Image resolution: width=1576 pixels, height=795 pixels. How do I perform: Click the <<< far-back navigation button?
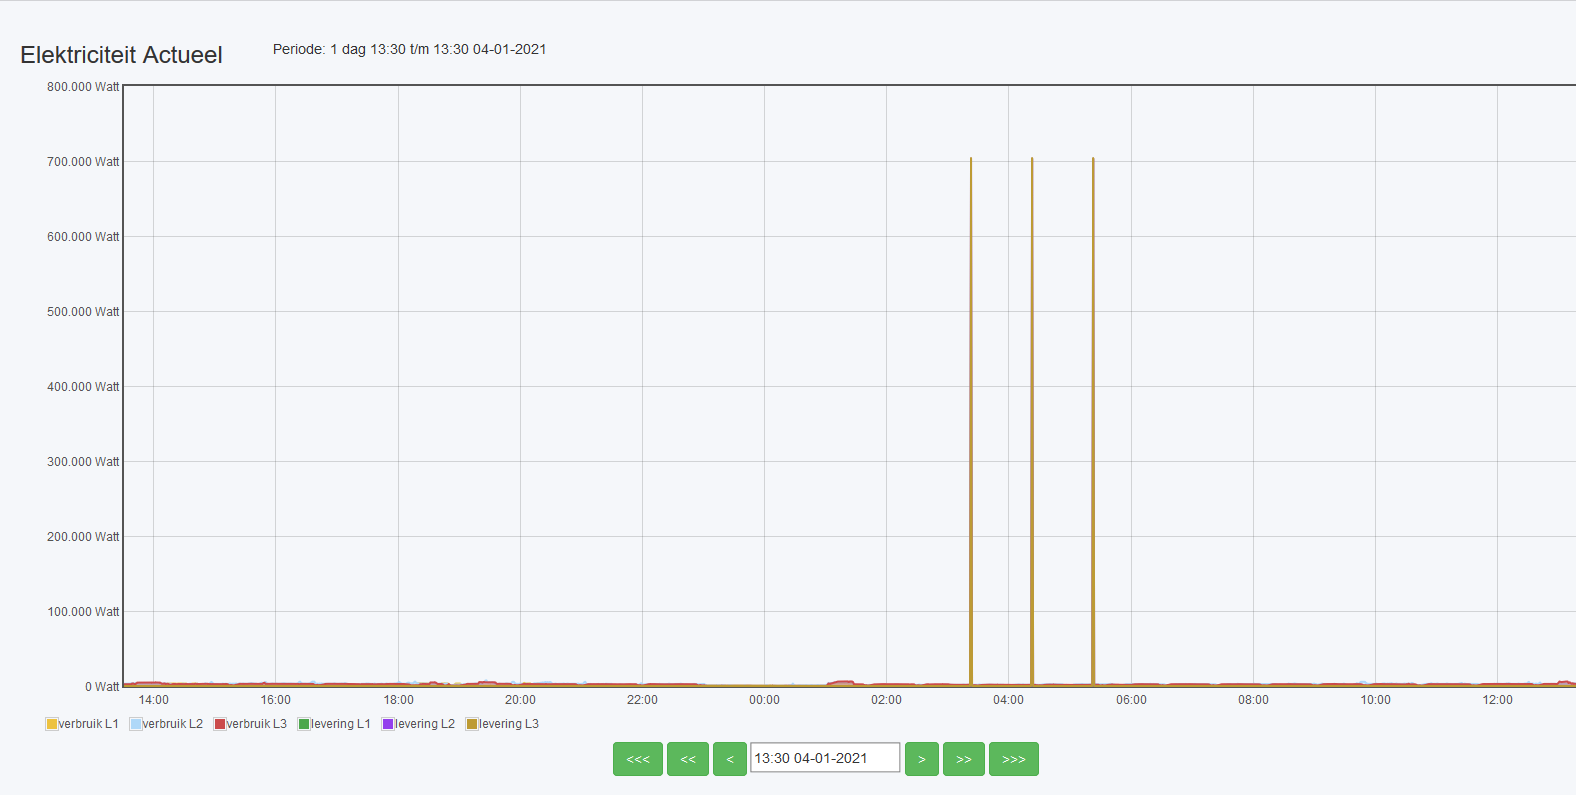click(x=638, y=759)
